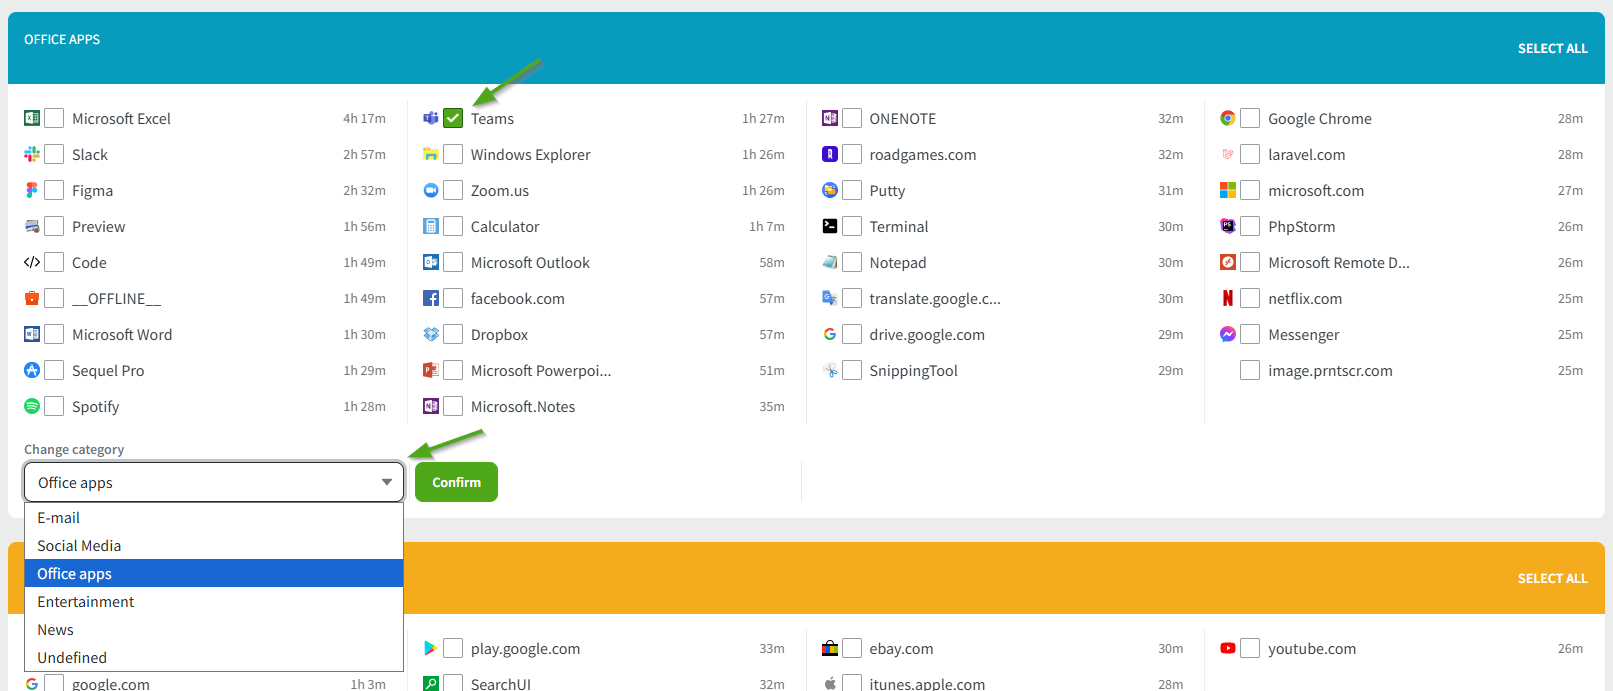Check the box for Terminal
The image size is (1613, 691).
(x=852, y=226)
